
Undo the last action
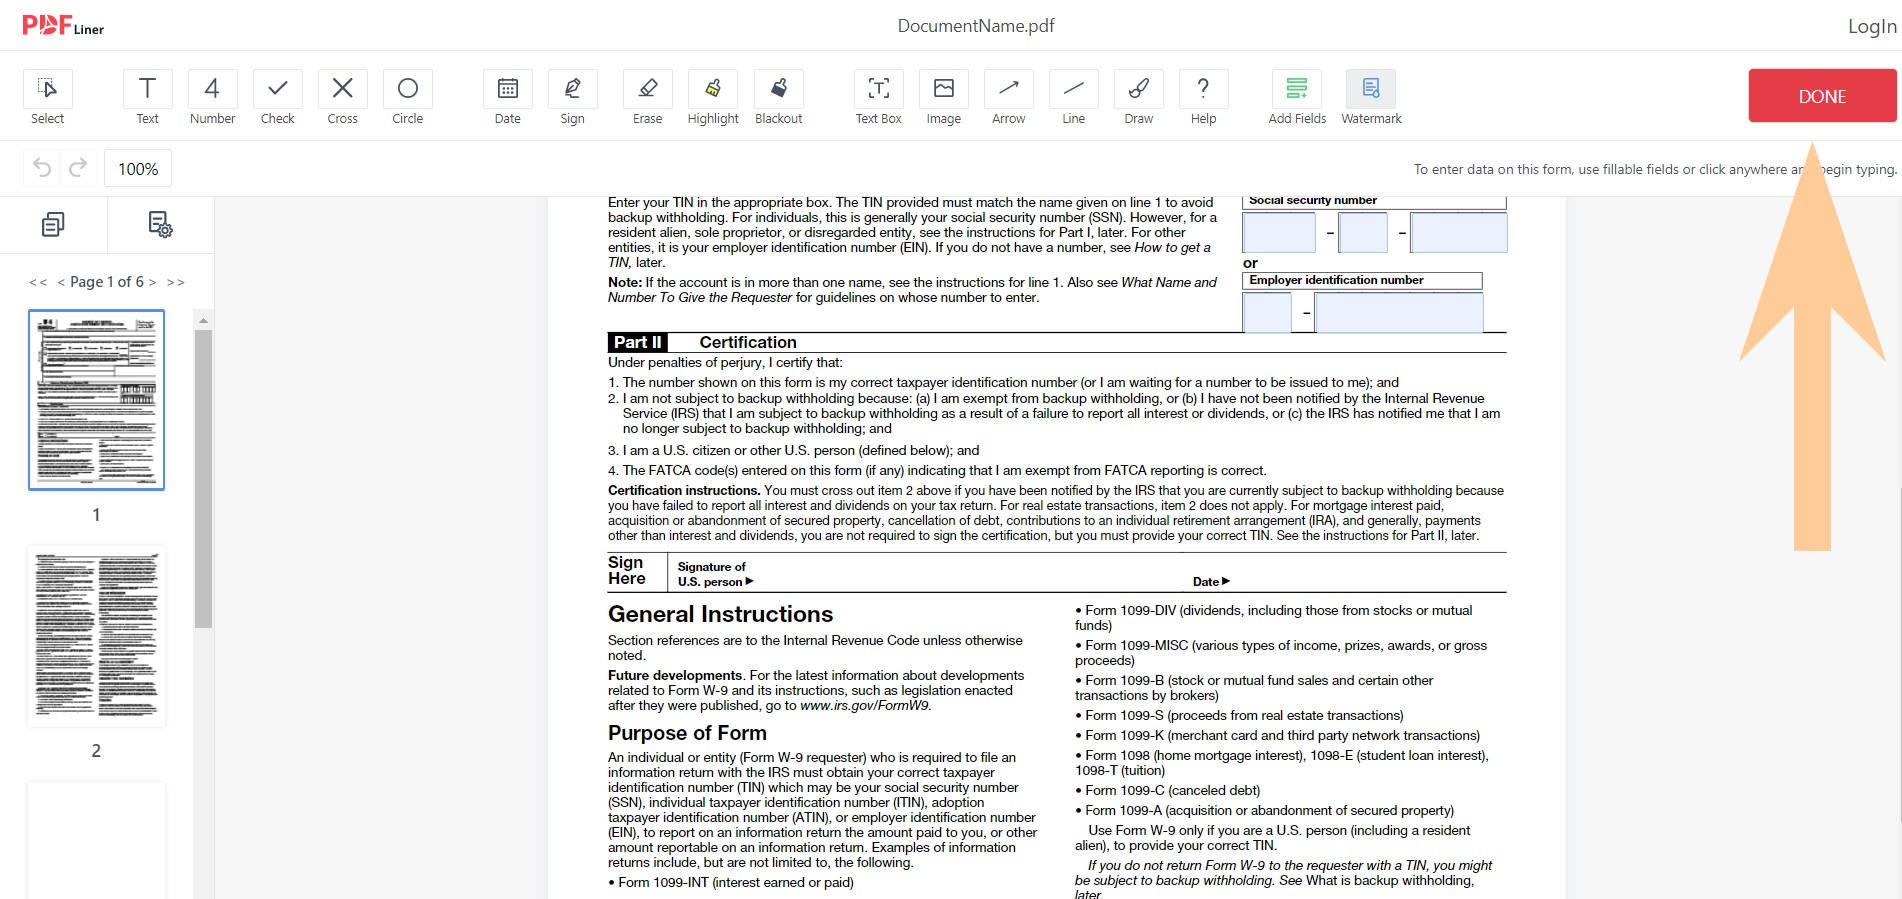click(42, 168)
